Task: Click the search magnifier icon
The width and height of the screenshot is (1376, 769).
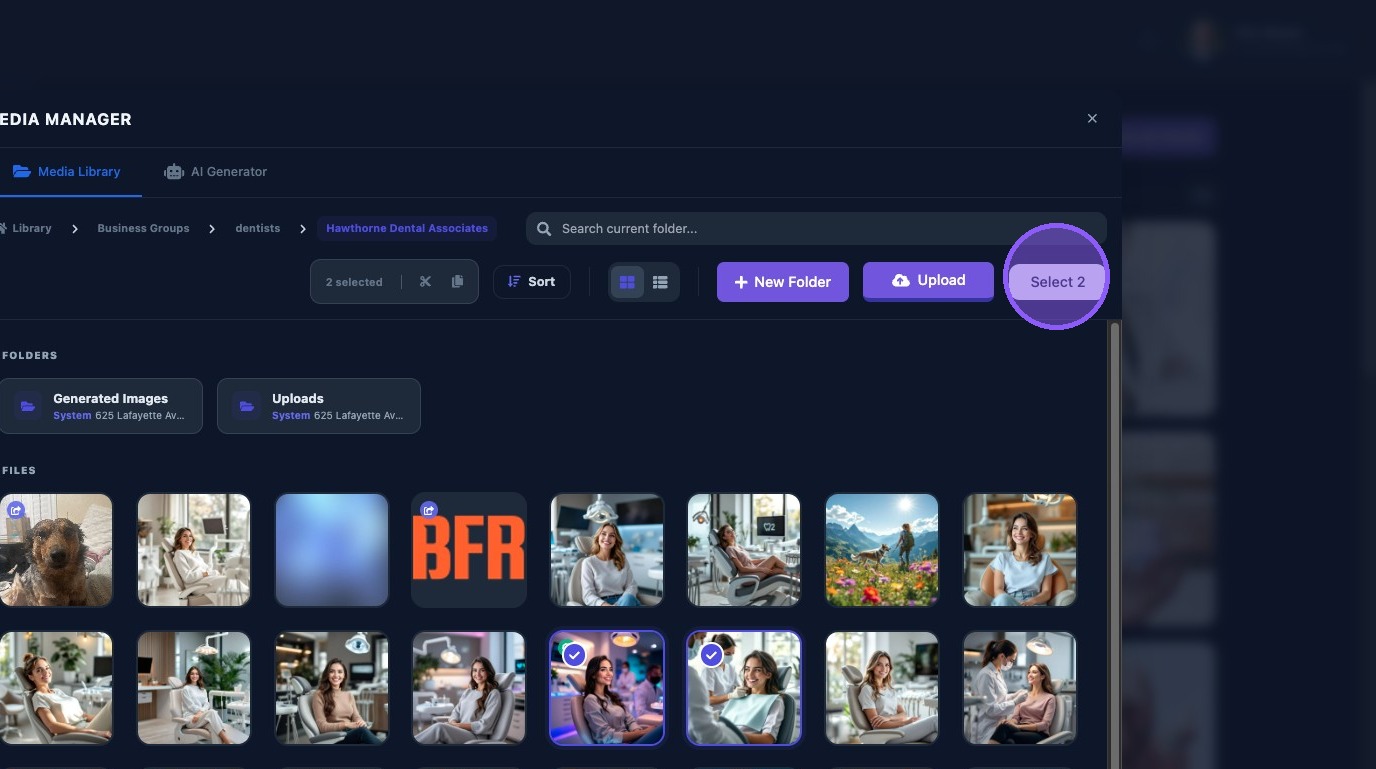Action: coord(544,229)
